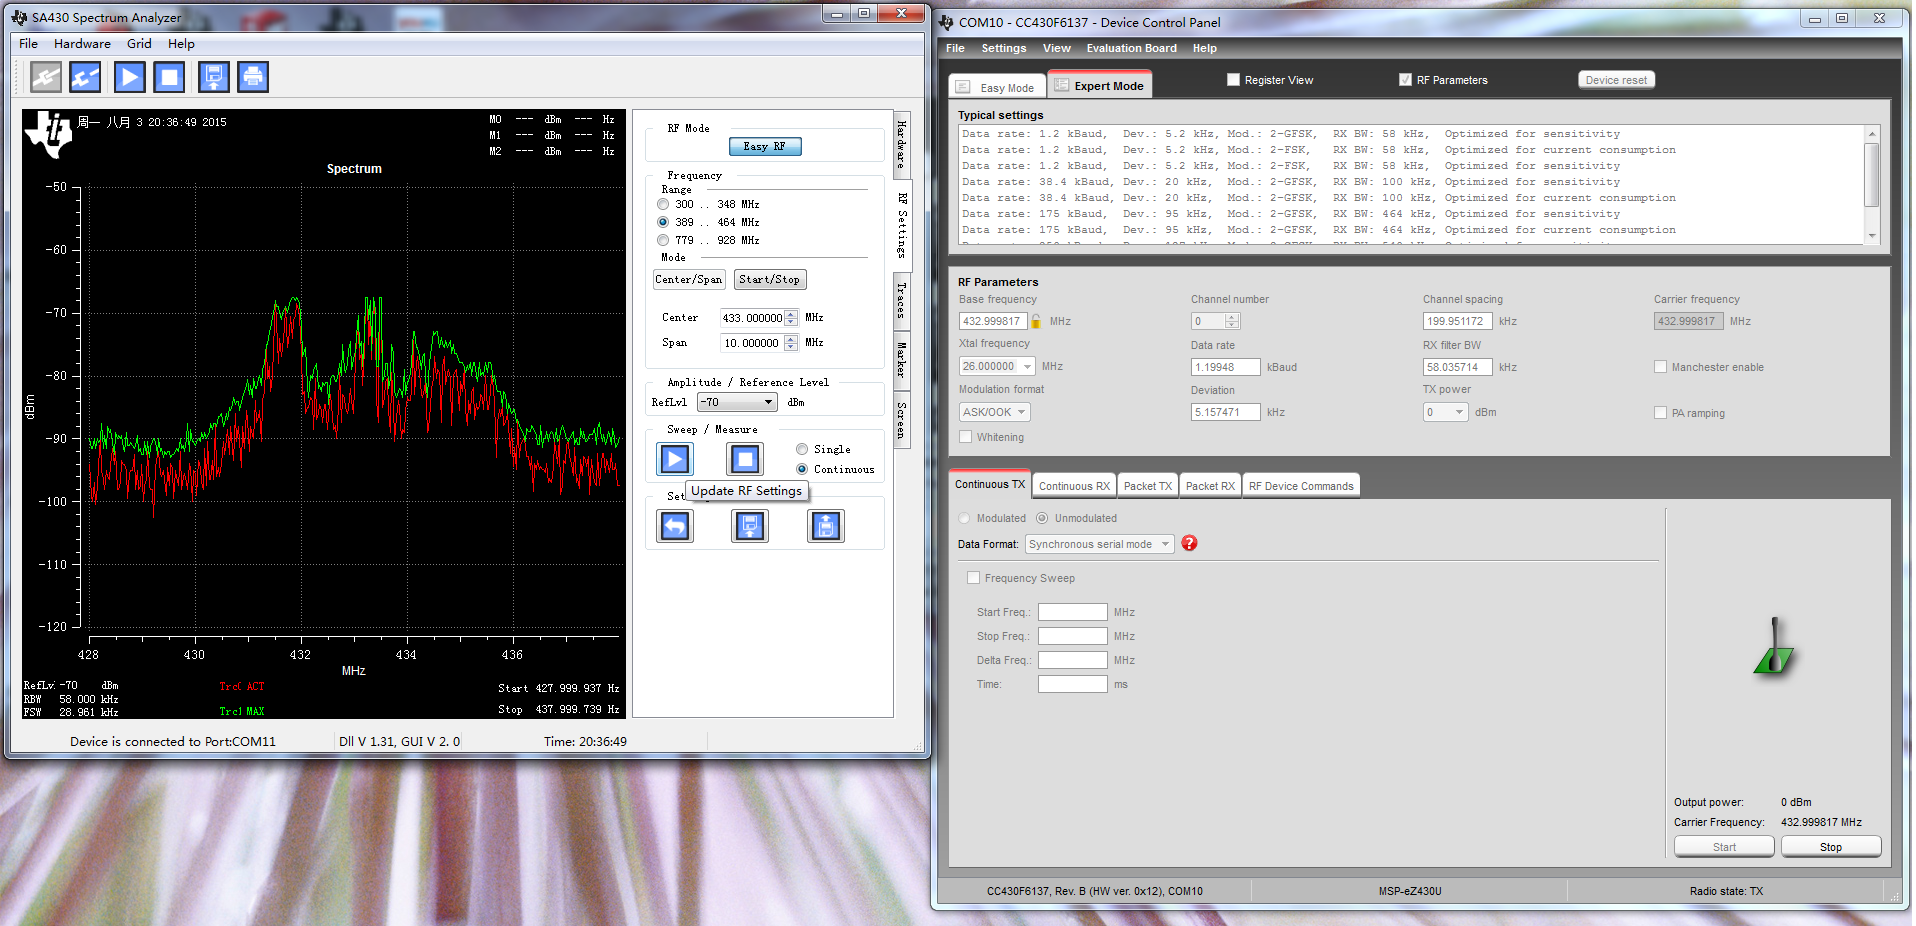
Task: Open the RF Device Commands tab
Action: pyautogui.click(x=1301, y=486)
